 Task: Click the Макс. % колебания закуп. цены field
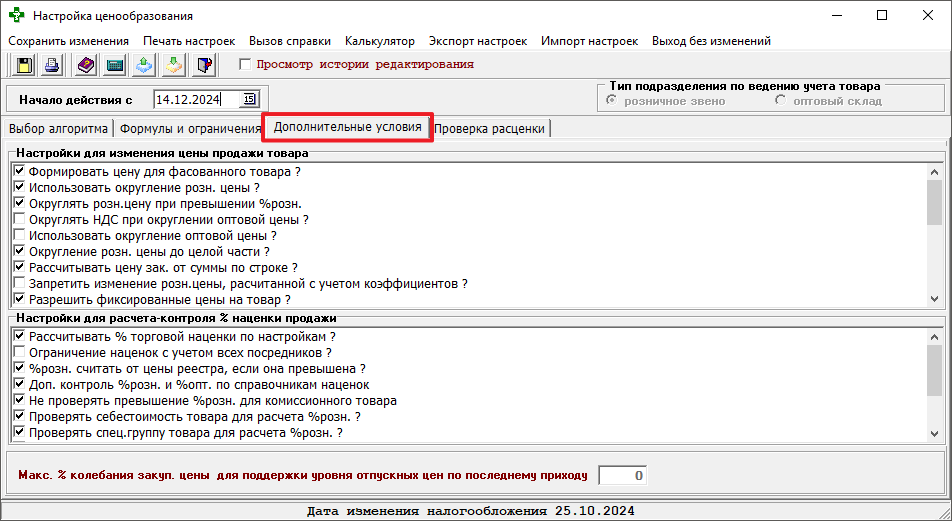point(623,475)
